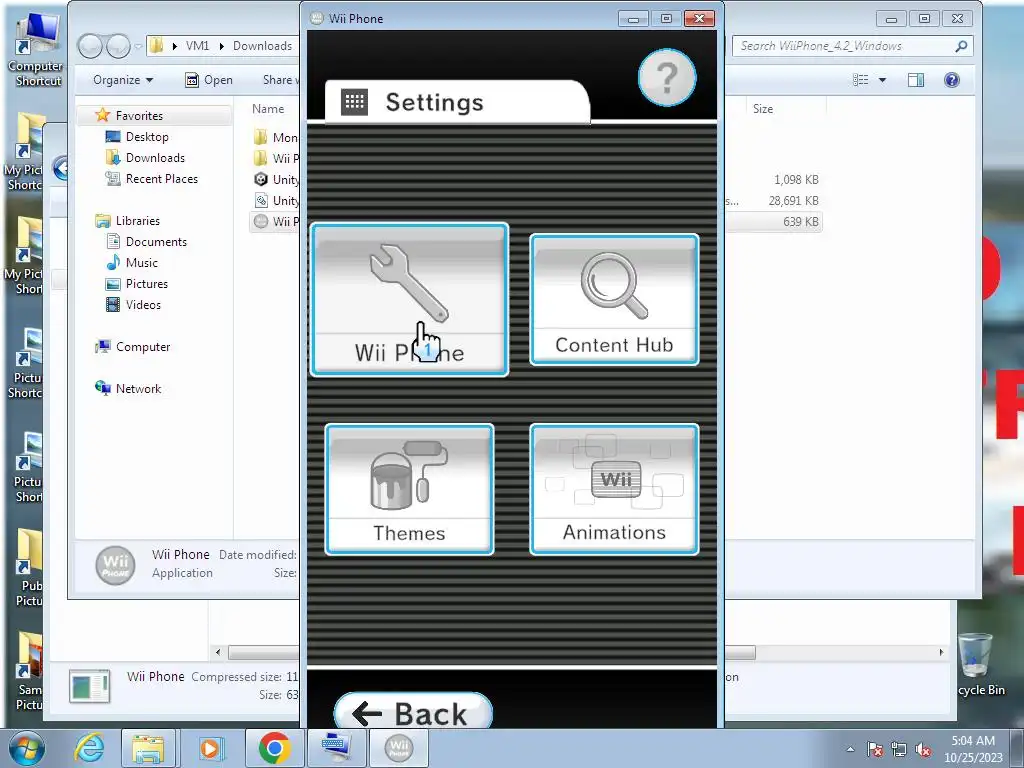The width and height of the screenshot is (1024, 768).
Task: Open the change view dropdown arrow
Action: [882, 80]
